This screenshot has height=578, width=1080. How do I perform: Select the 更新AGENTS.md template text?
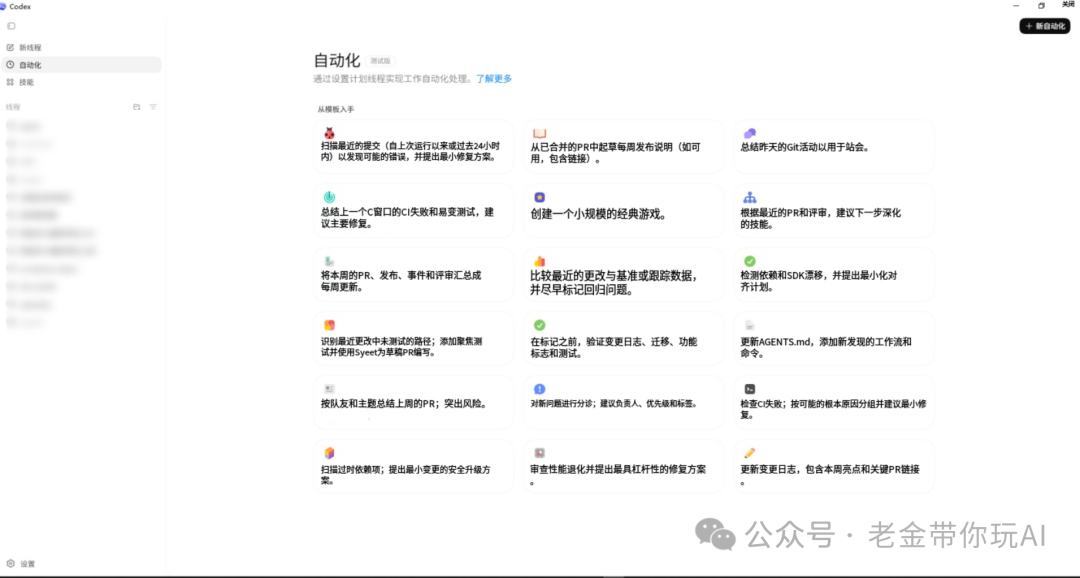(826, 347)
